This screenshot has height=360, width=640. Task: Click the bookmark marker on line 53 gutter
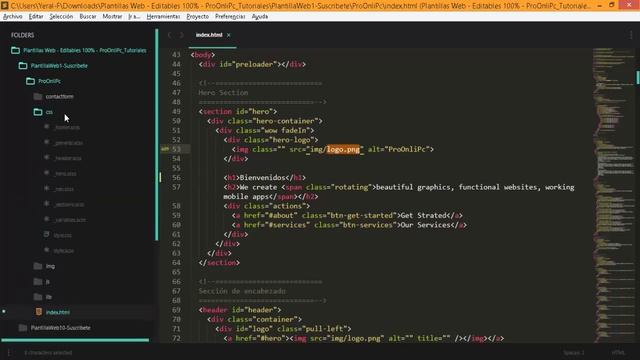[164, 149]
